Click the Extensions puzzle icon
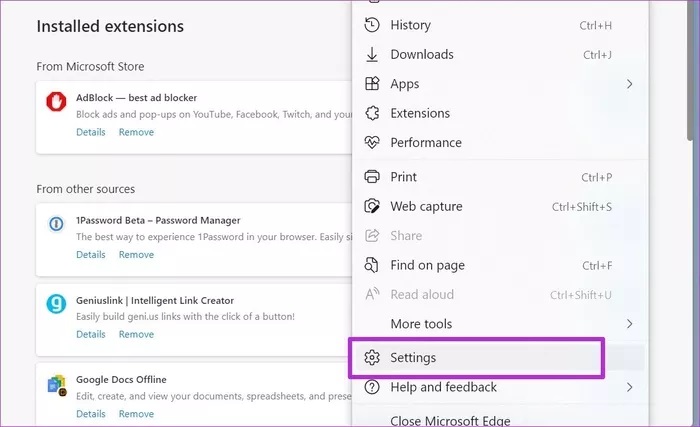 pos(372,114)
